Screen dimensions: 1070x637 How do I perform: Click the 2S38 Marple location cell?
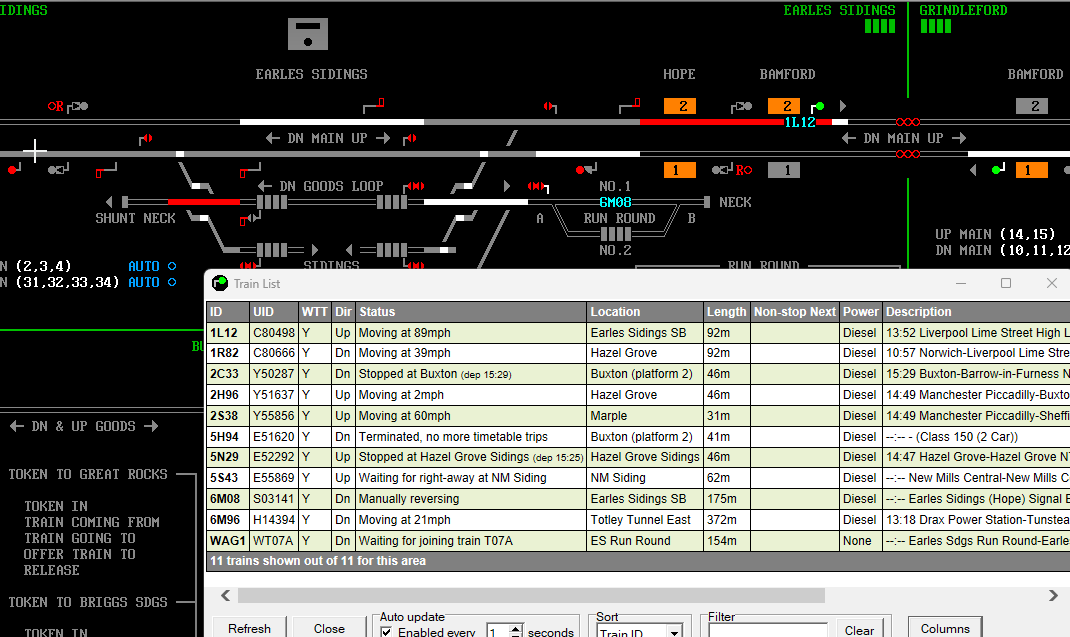pyautogui.click(x=645, y=416)
